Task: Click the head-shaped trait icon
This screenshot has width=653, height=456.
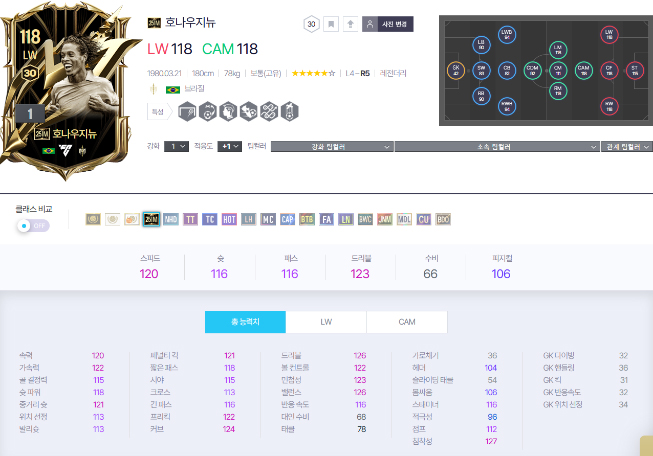Action: (x=228, y=112)
